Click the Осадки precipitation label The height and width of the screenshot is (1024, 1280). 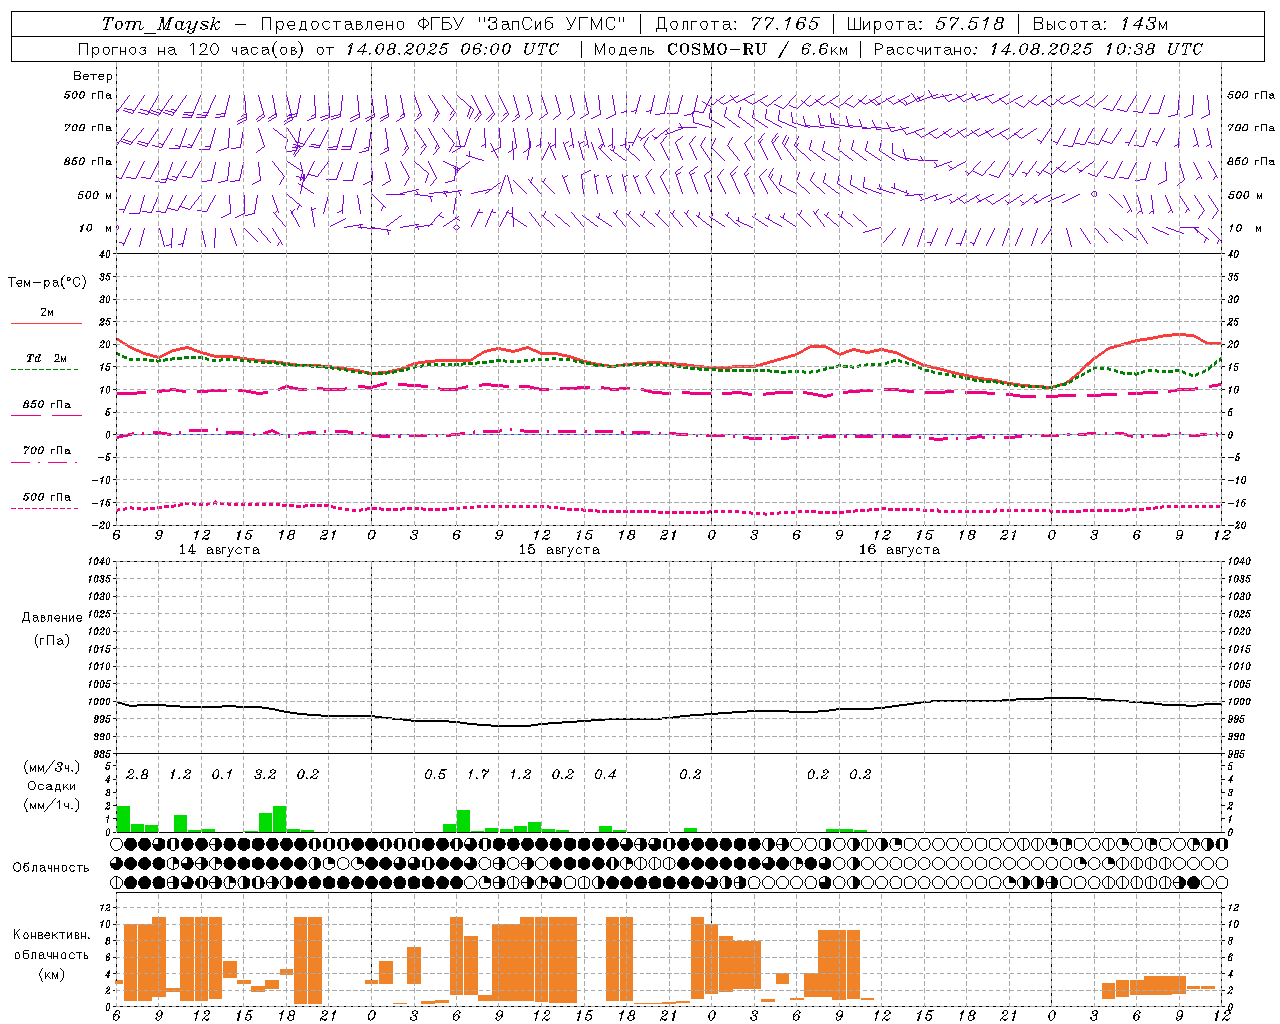pos(51,786)
